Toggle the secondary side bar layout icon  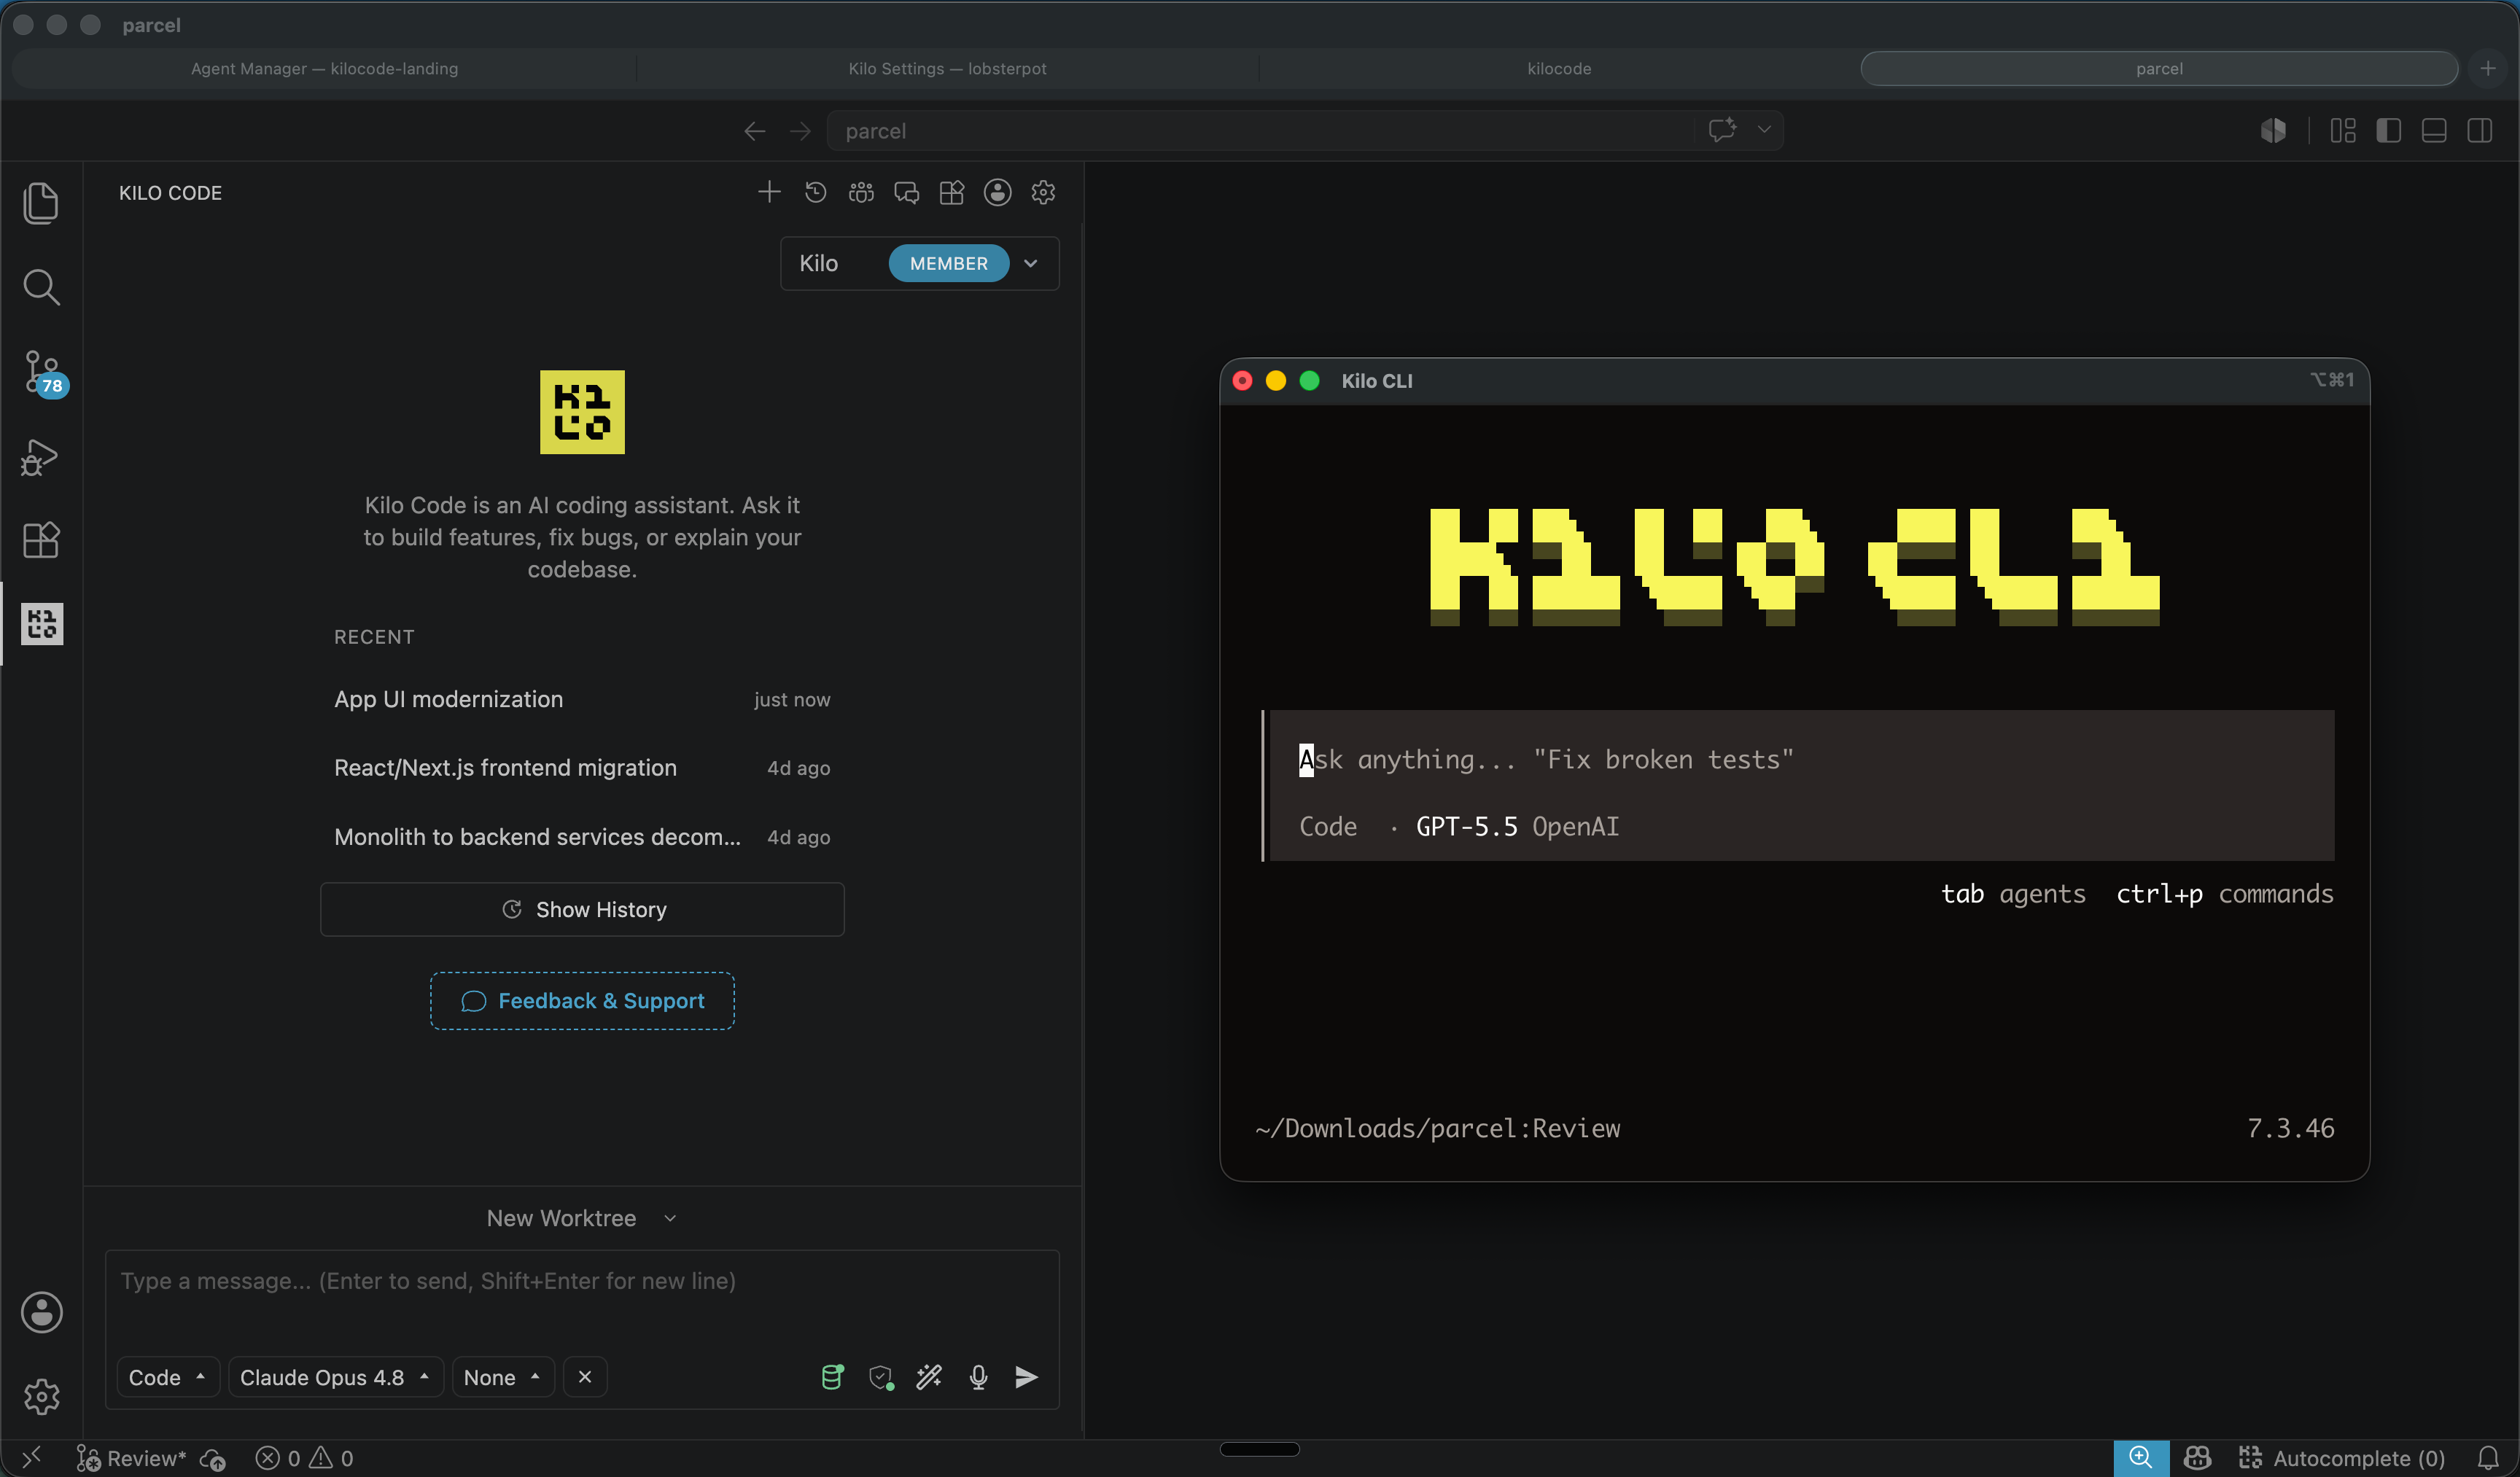click(x=2479, y=131)
